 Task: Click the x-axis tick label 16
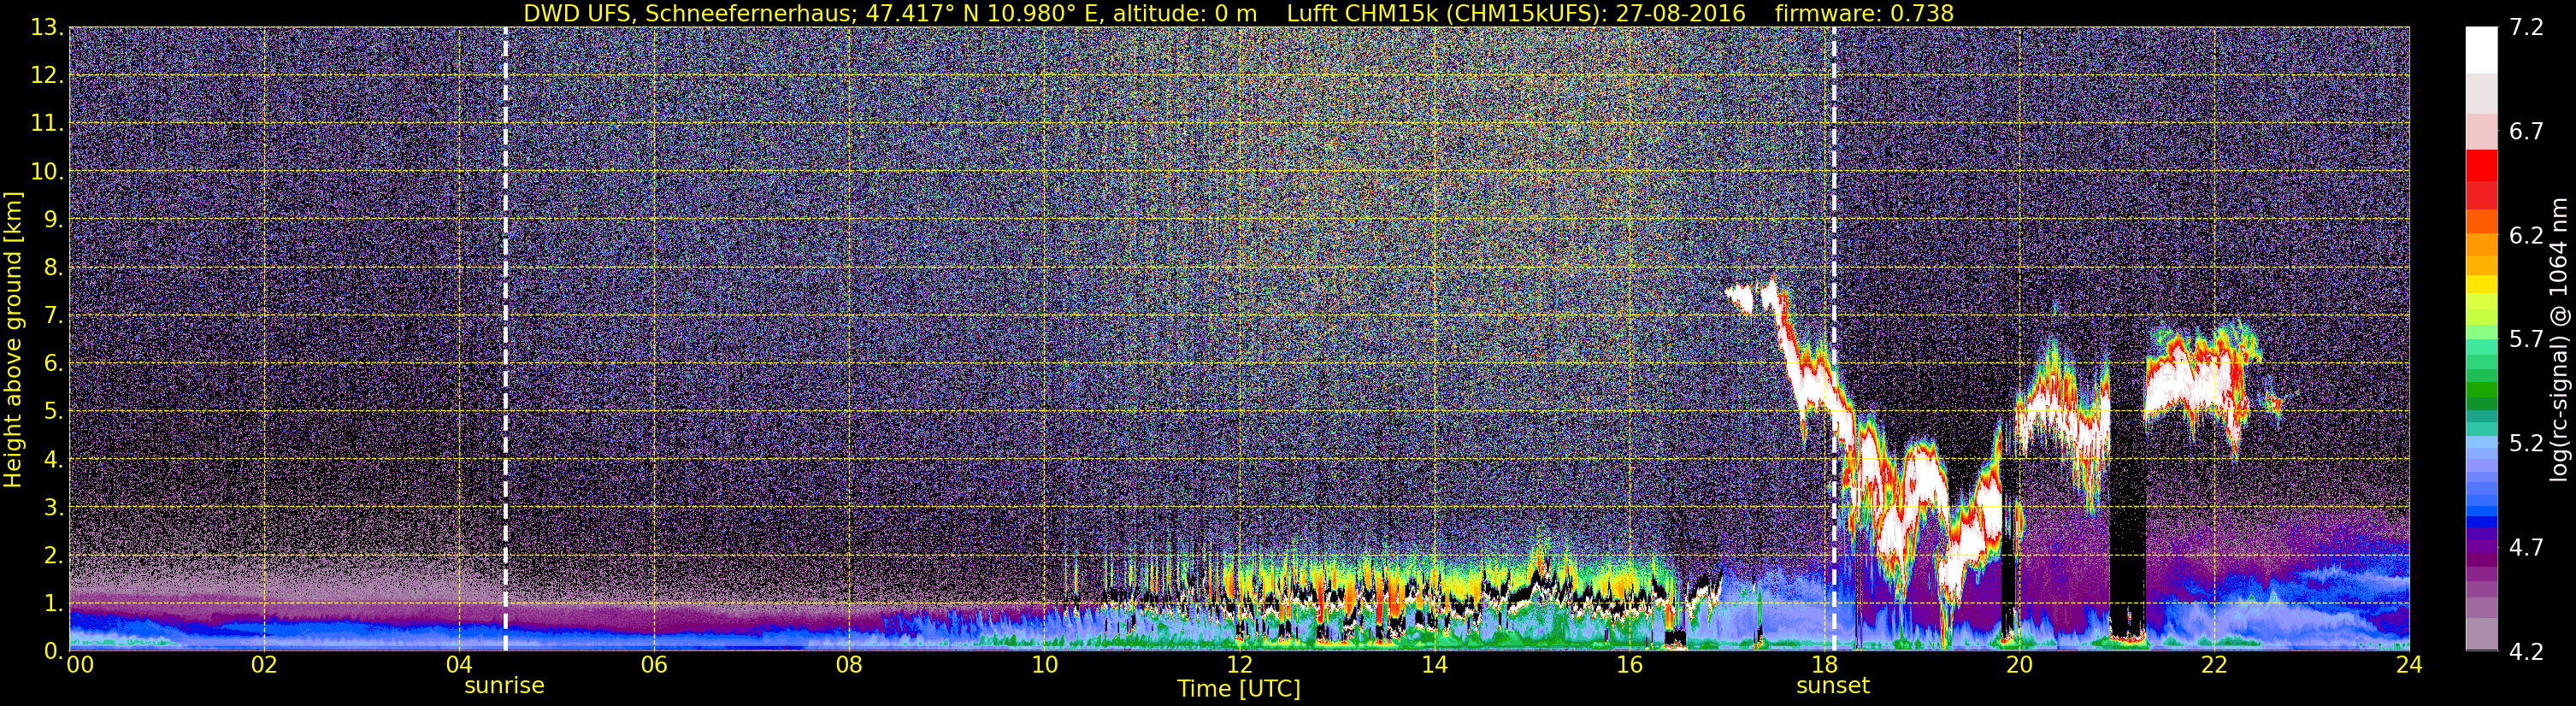(x=1629, y=666)
